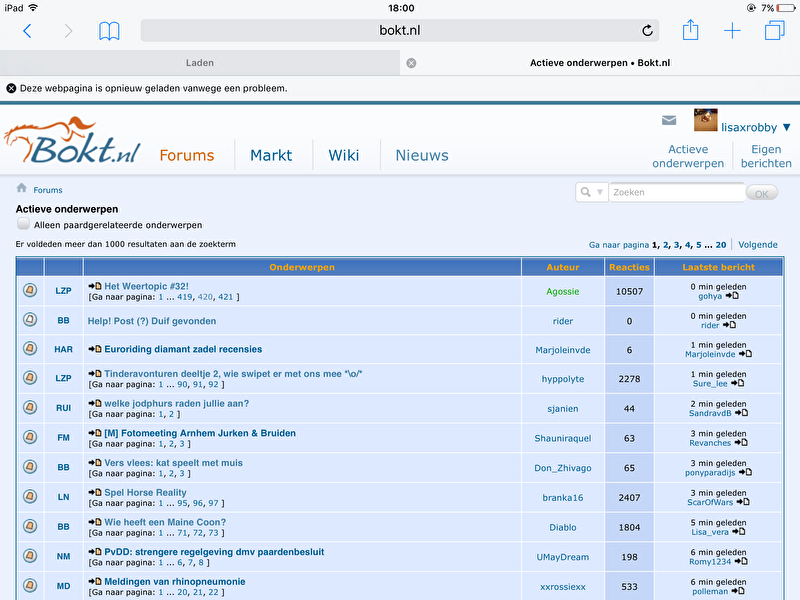
Task: Open author profile Agossie
Action: coord(563,291)
